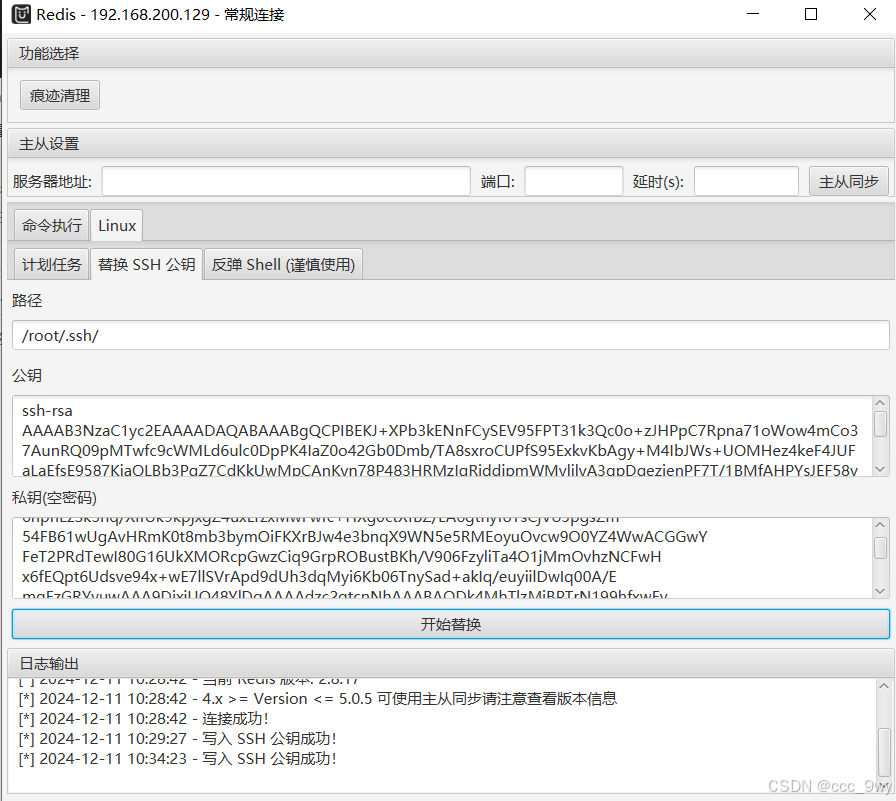Click the 主从设置 section header
The width and height of the screenshot is (896, 801).
(x=450, y=143)
